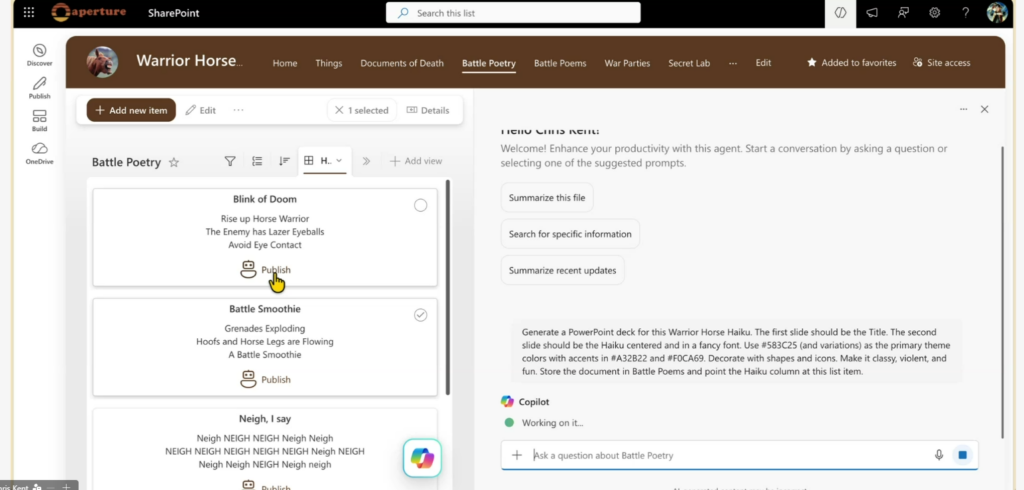Image resolution: width=1024 pixels, height=490 pixels.
Task: Open the Copilot icon in top bar
Action: [x=840, y=12]
